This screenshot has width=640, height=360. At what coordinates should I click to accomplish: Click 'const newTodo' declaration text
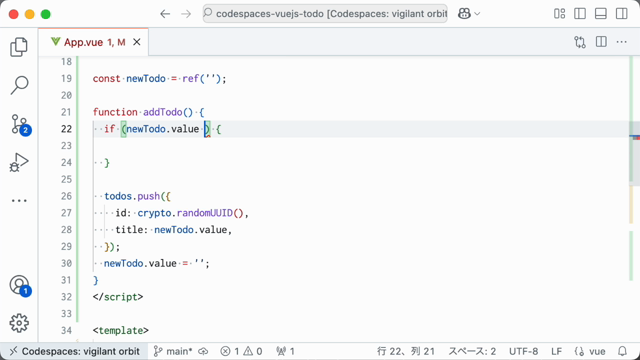129,79
